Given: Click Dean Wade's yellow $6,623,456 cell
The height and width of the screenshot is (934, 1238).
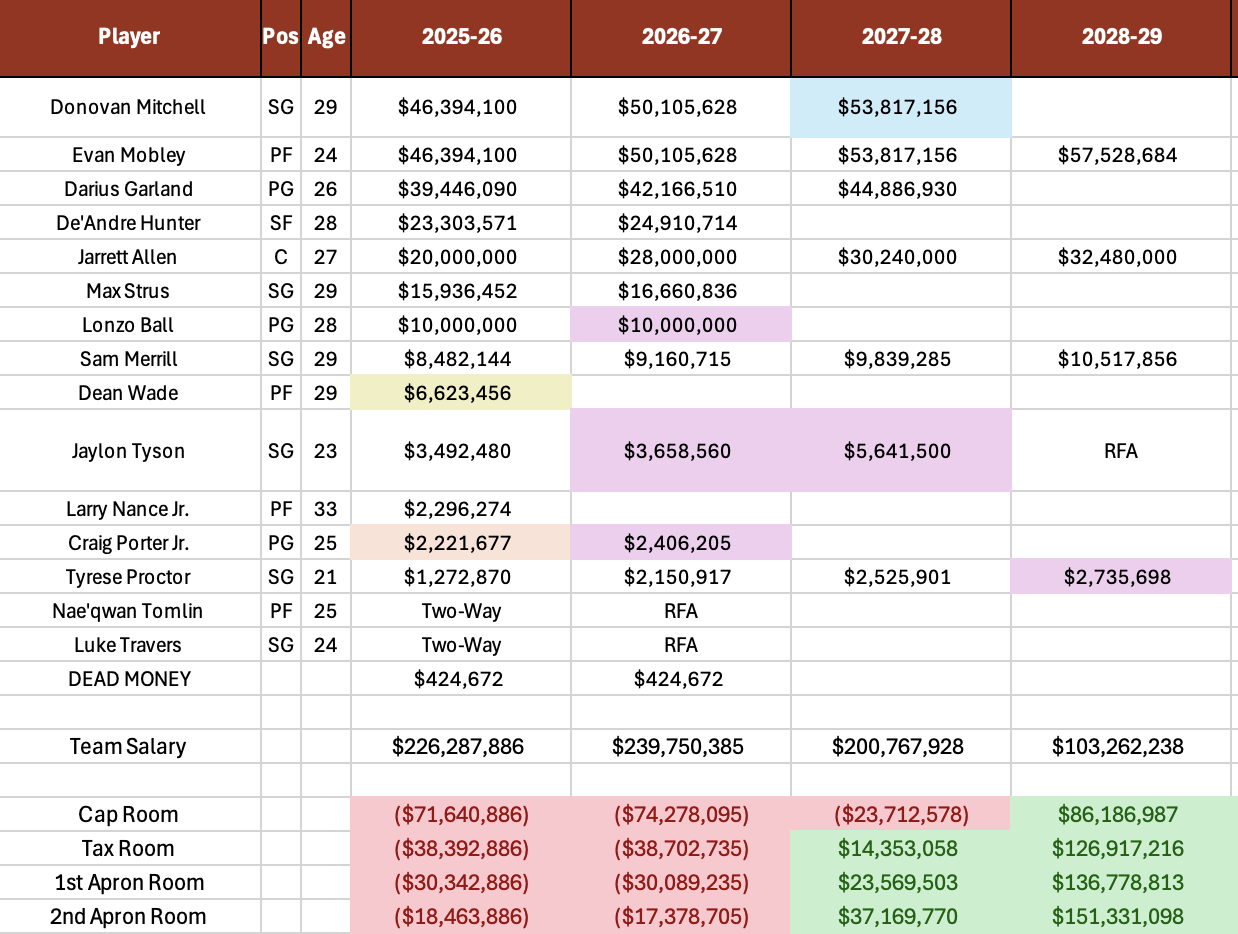Looking at the screenshot, I should click(x=461, y=393).
